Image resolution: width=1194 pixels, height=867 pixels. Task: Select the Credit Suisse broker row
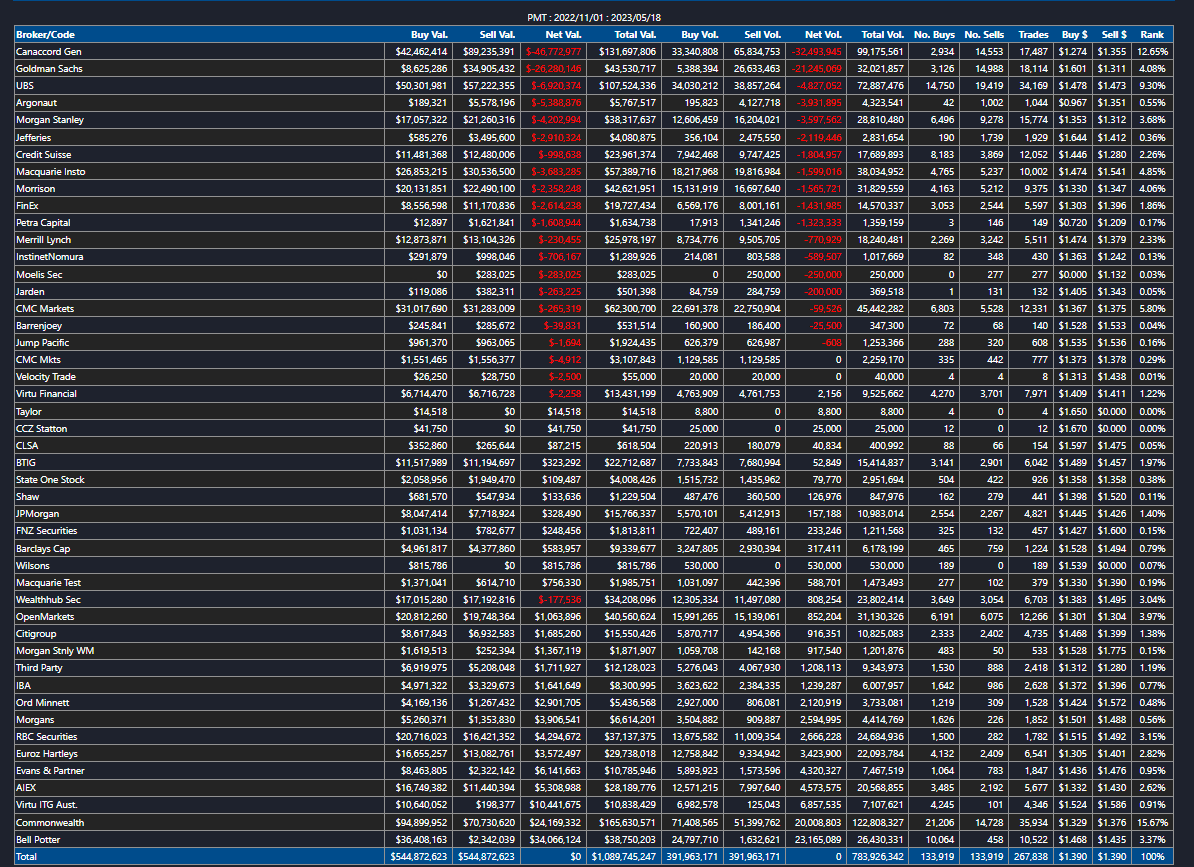tap(594, 155)
